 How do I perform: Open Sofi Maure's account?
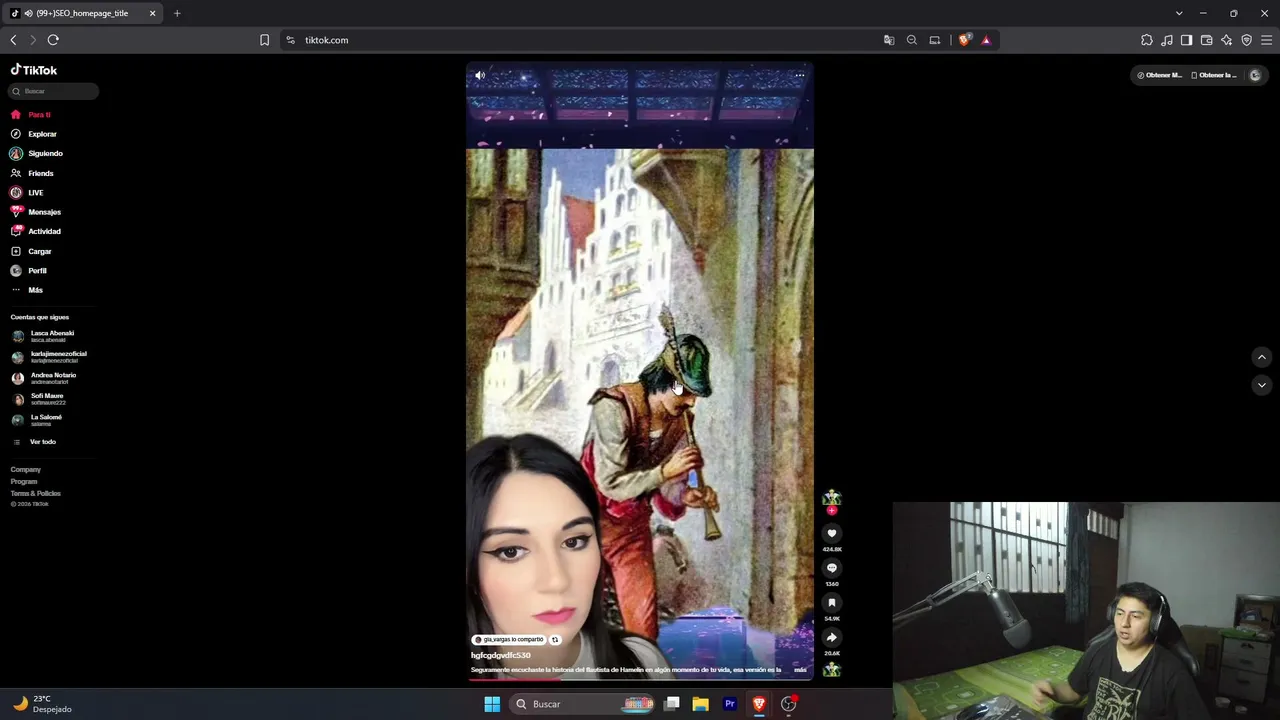point(47,399)
